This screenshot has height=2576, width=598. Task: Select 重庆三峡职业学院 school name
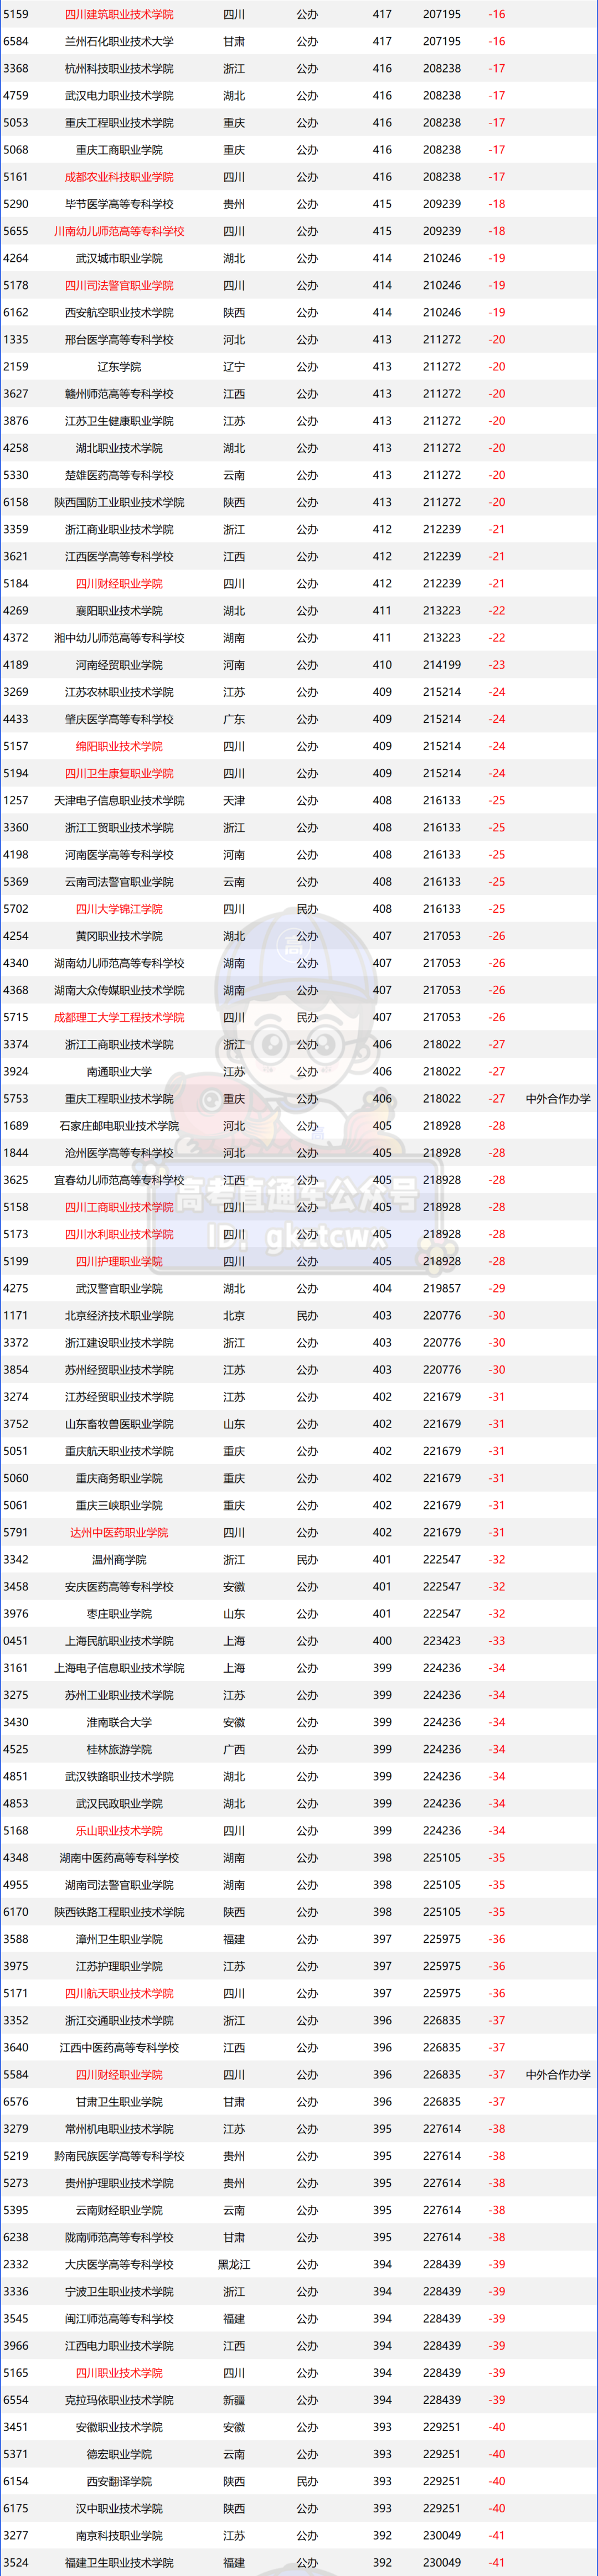pos(119,1505)
